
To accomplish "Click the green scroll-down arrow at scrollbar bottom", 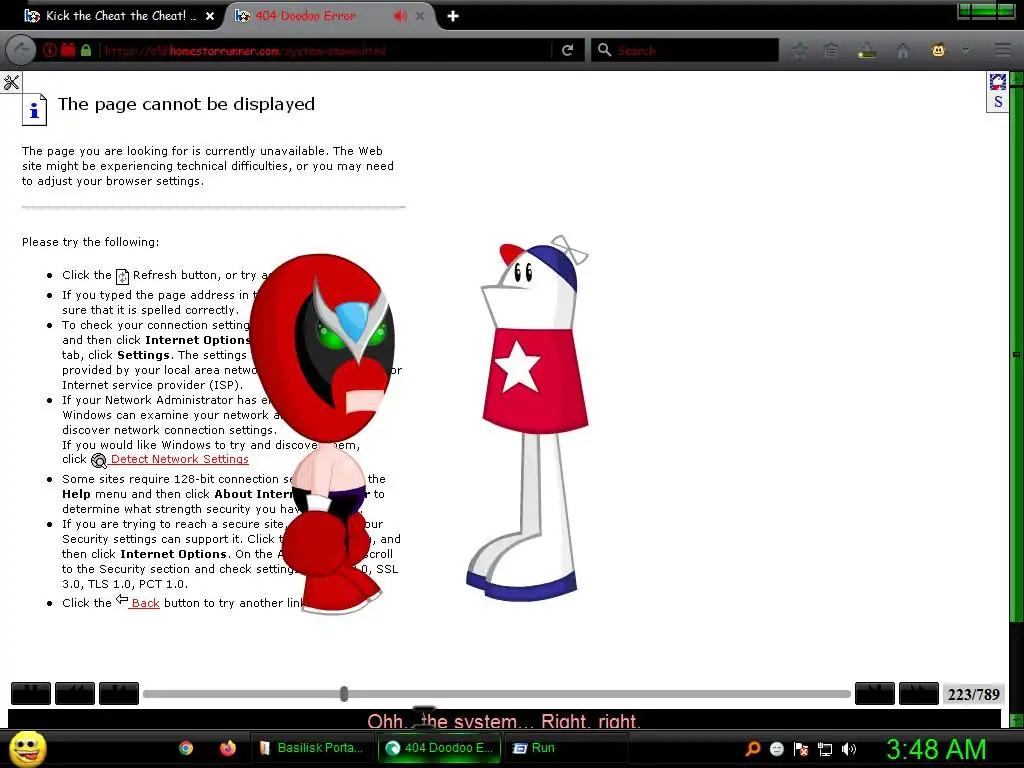I will coord(1017,720).
